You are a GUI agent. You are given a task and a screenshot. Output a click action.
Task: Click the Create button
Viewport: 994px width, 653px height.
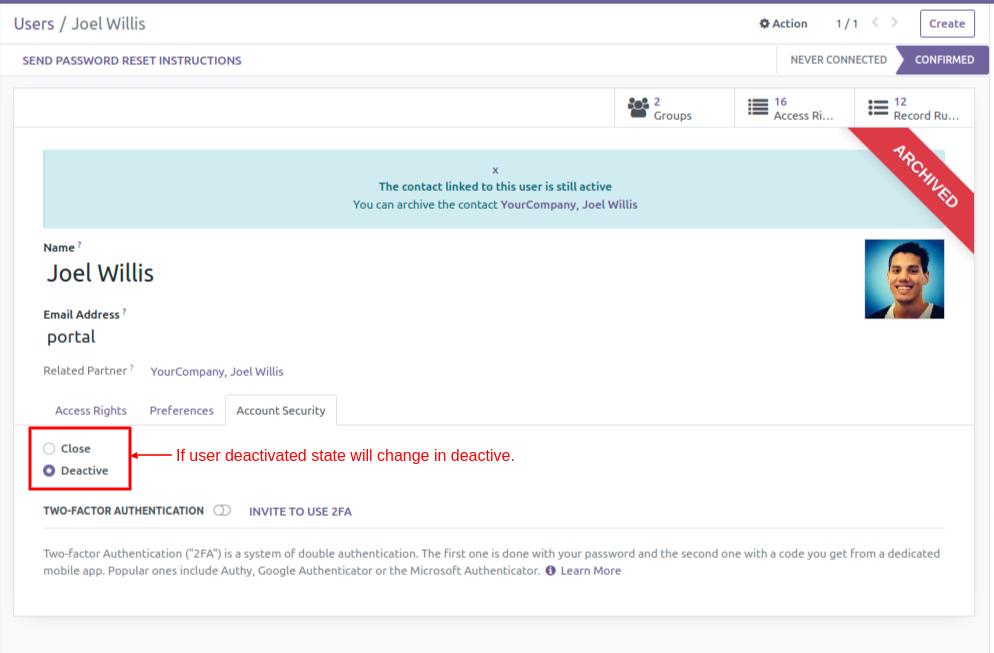click(x=947, y=23)
